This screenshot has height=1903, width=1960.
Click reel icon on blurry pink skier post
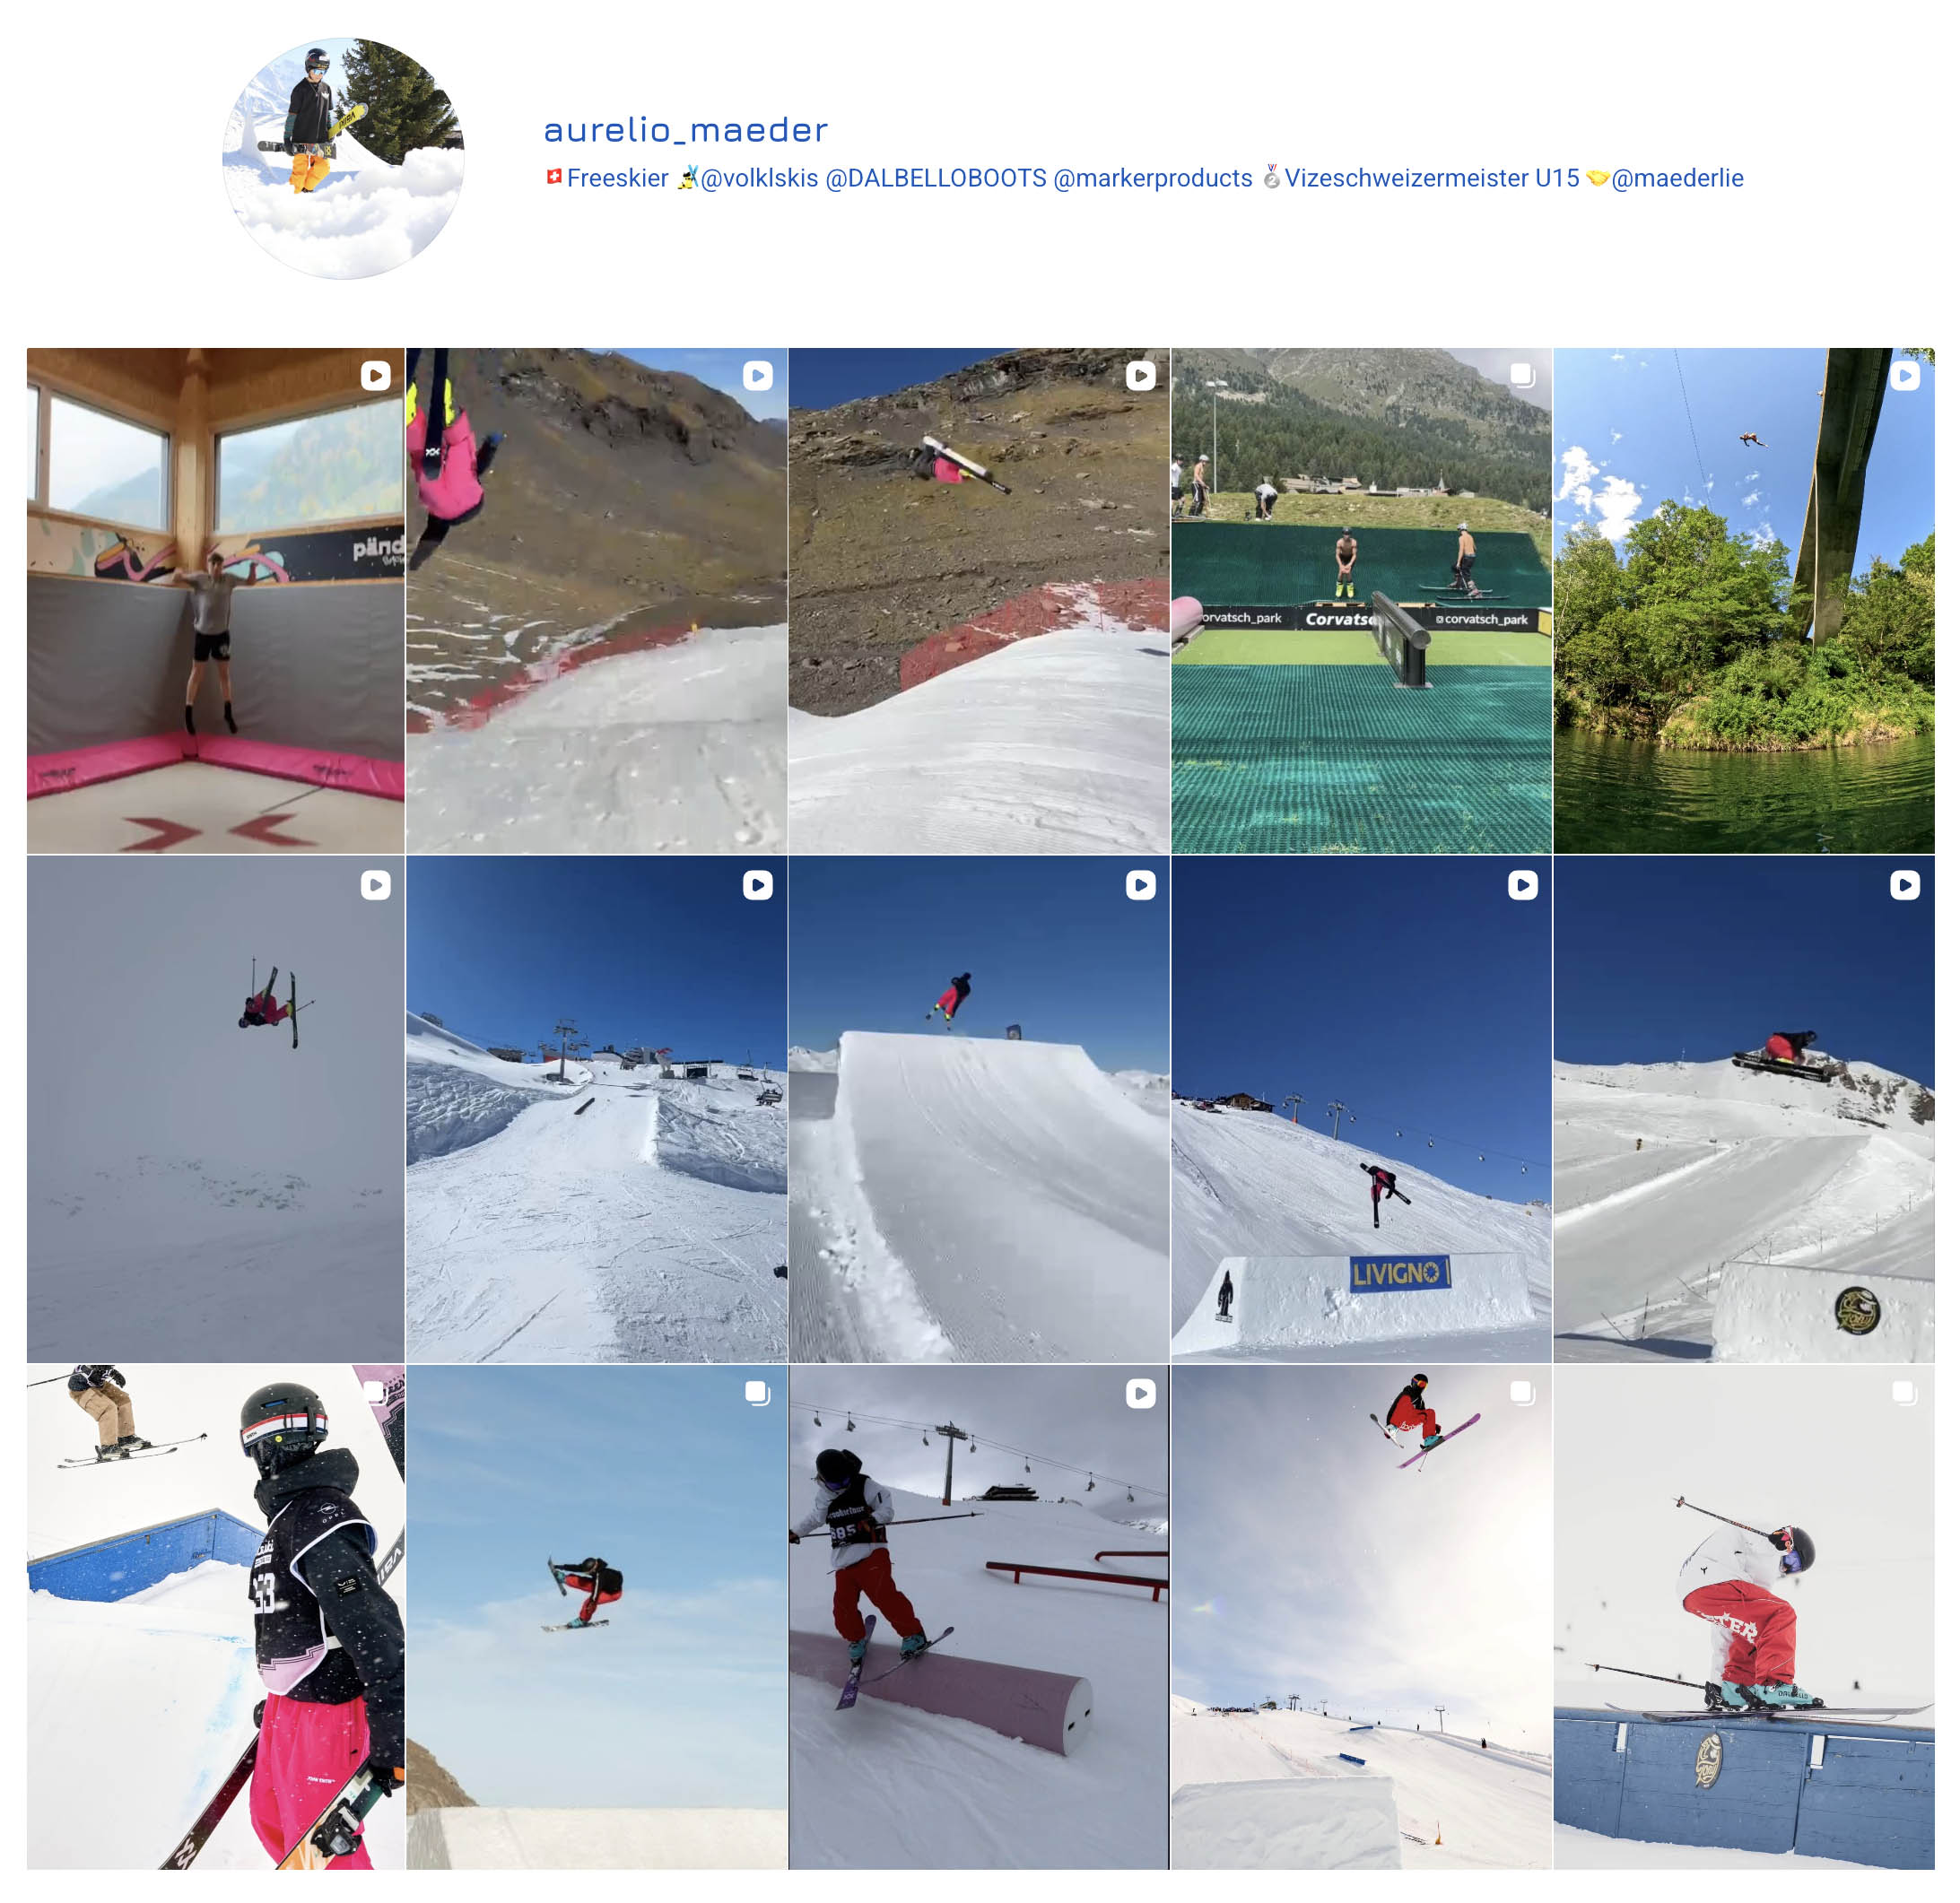coord(757,376)
